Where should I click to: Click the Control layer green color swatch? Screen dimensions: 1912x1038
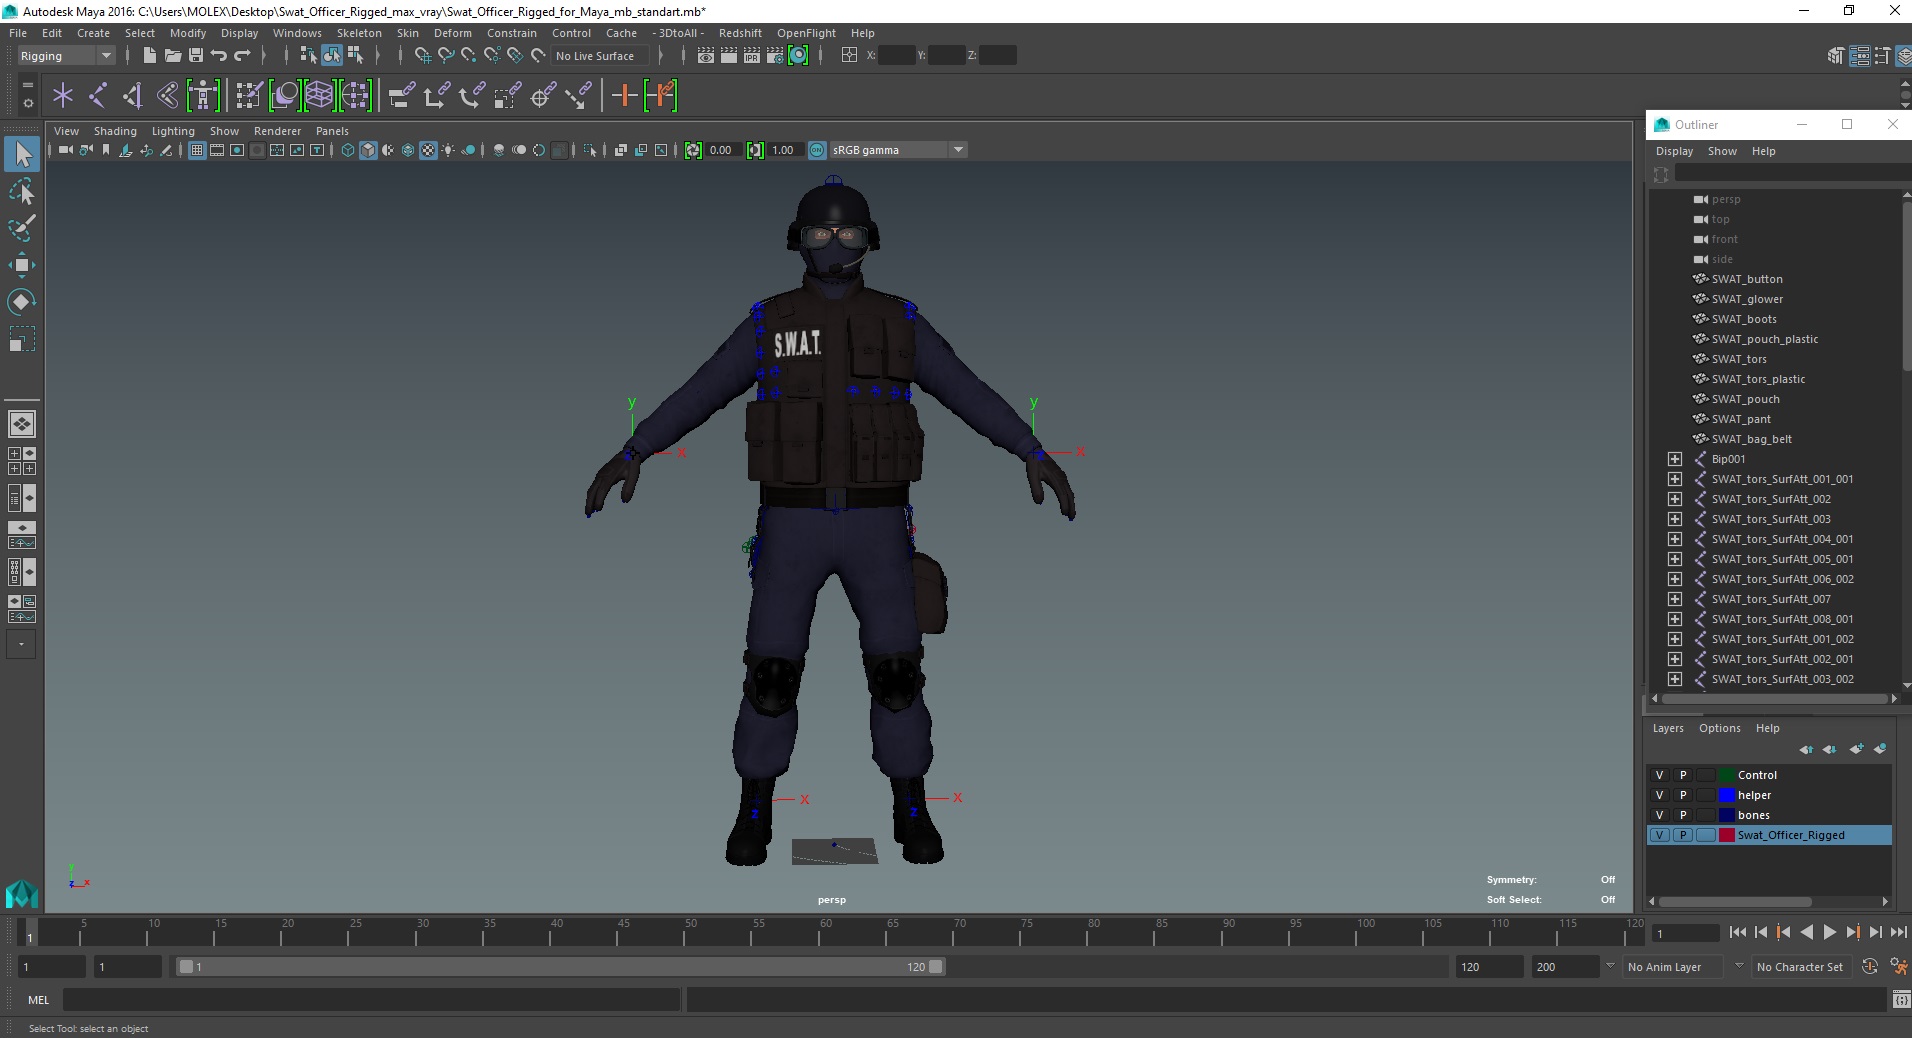point(1726,775)
